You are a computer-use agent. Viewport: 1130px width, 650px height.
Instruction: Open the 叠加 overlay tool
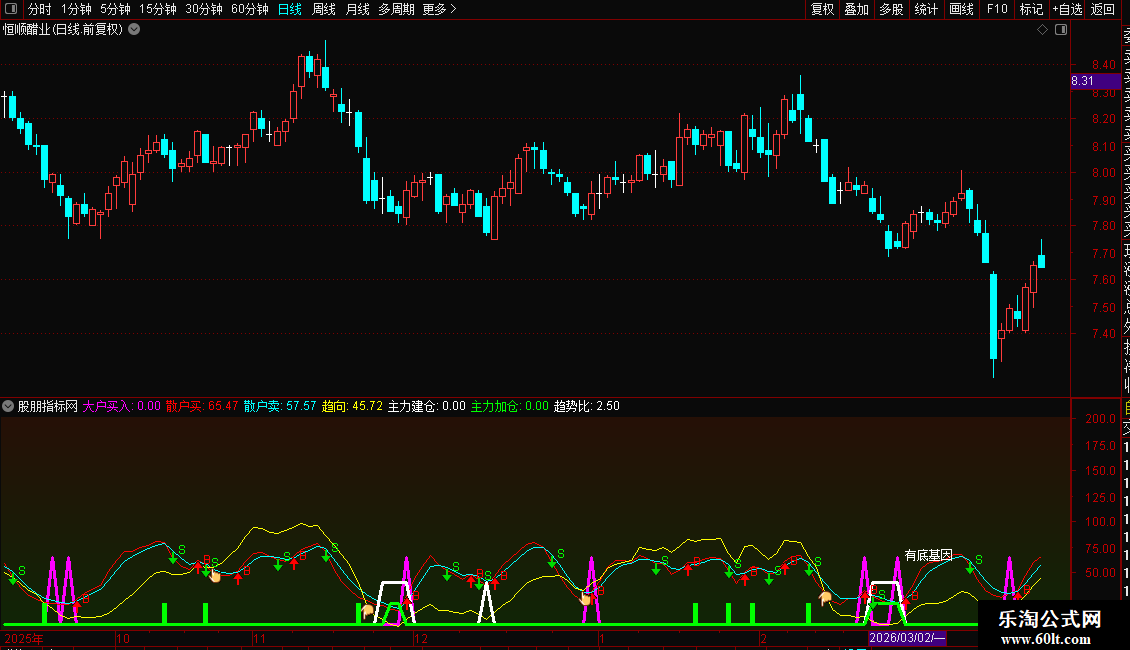coord(856,9)
